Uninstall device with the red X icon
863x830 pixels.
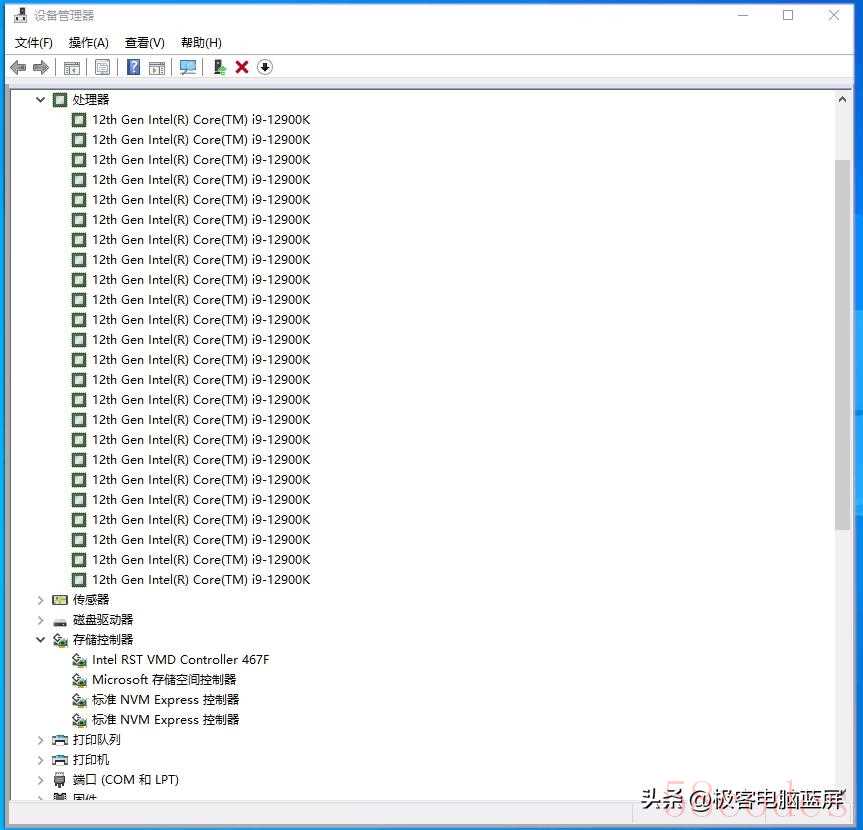coord(242,67)
